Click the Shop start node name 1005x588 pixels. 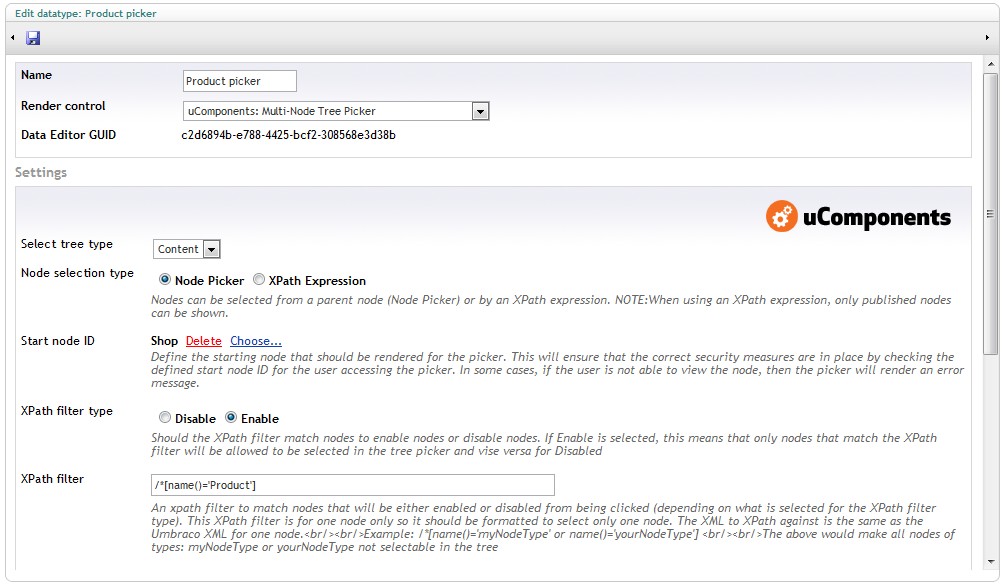164,341
